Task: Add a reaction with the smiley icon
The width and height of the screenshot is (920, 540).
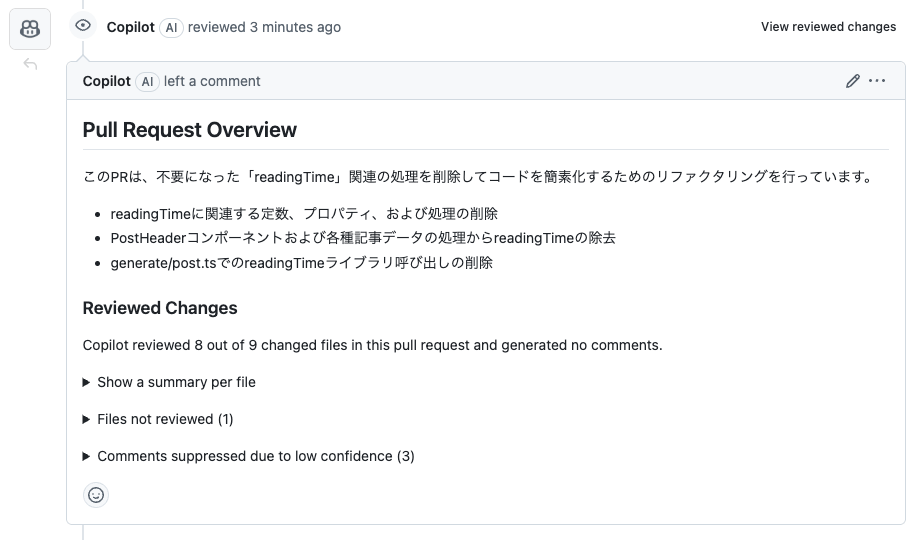Action: [96, 495]
